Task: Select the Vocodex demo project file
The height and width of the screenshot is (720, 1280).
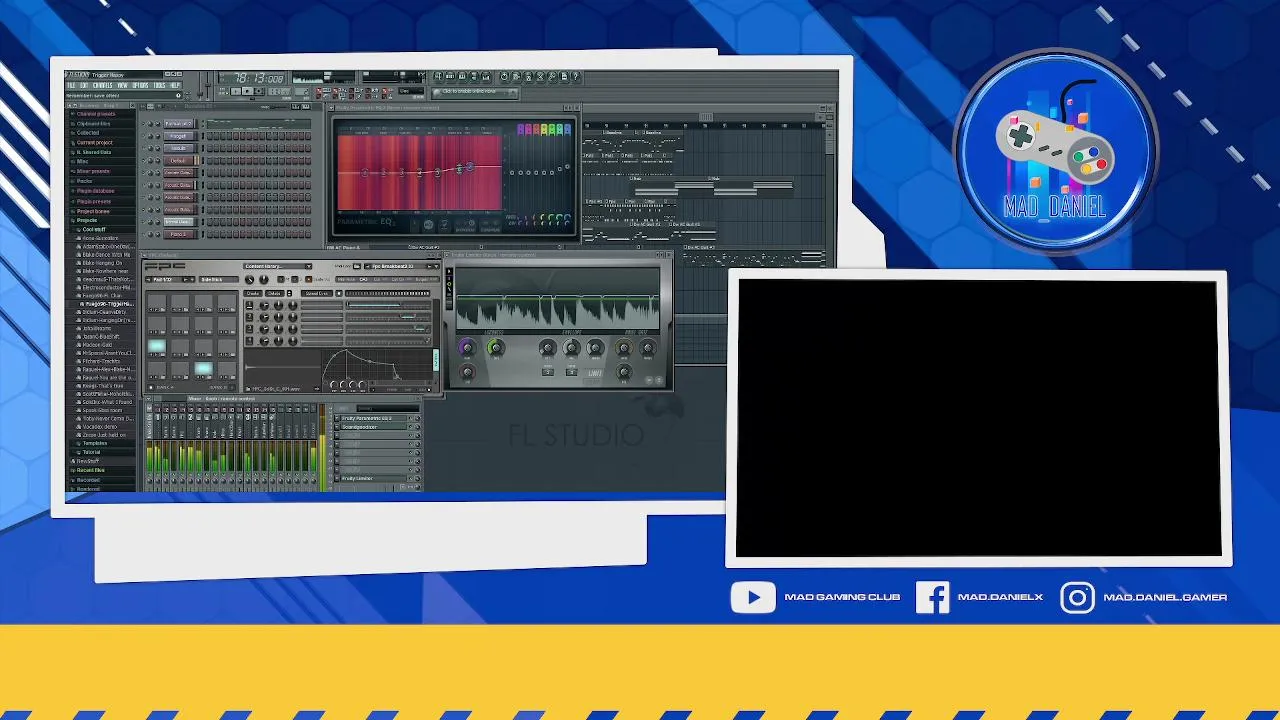Action: (x=100, y=427)
